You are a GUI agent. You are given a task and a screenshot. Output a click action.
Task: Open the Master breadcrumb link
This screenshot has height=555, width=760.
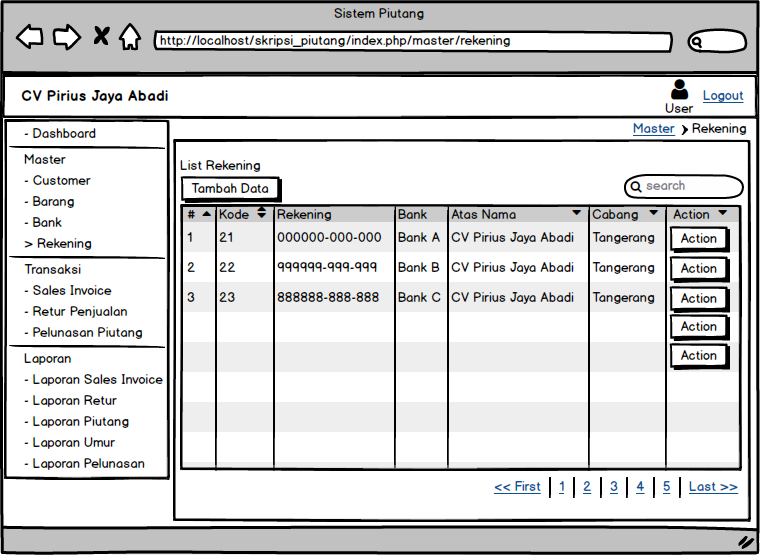coord(653,128)
